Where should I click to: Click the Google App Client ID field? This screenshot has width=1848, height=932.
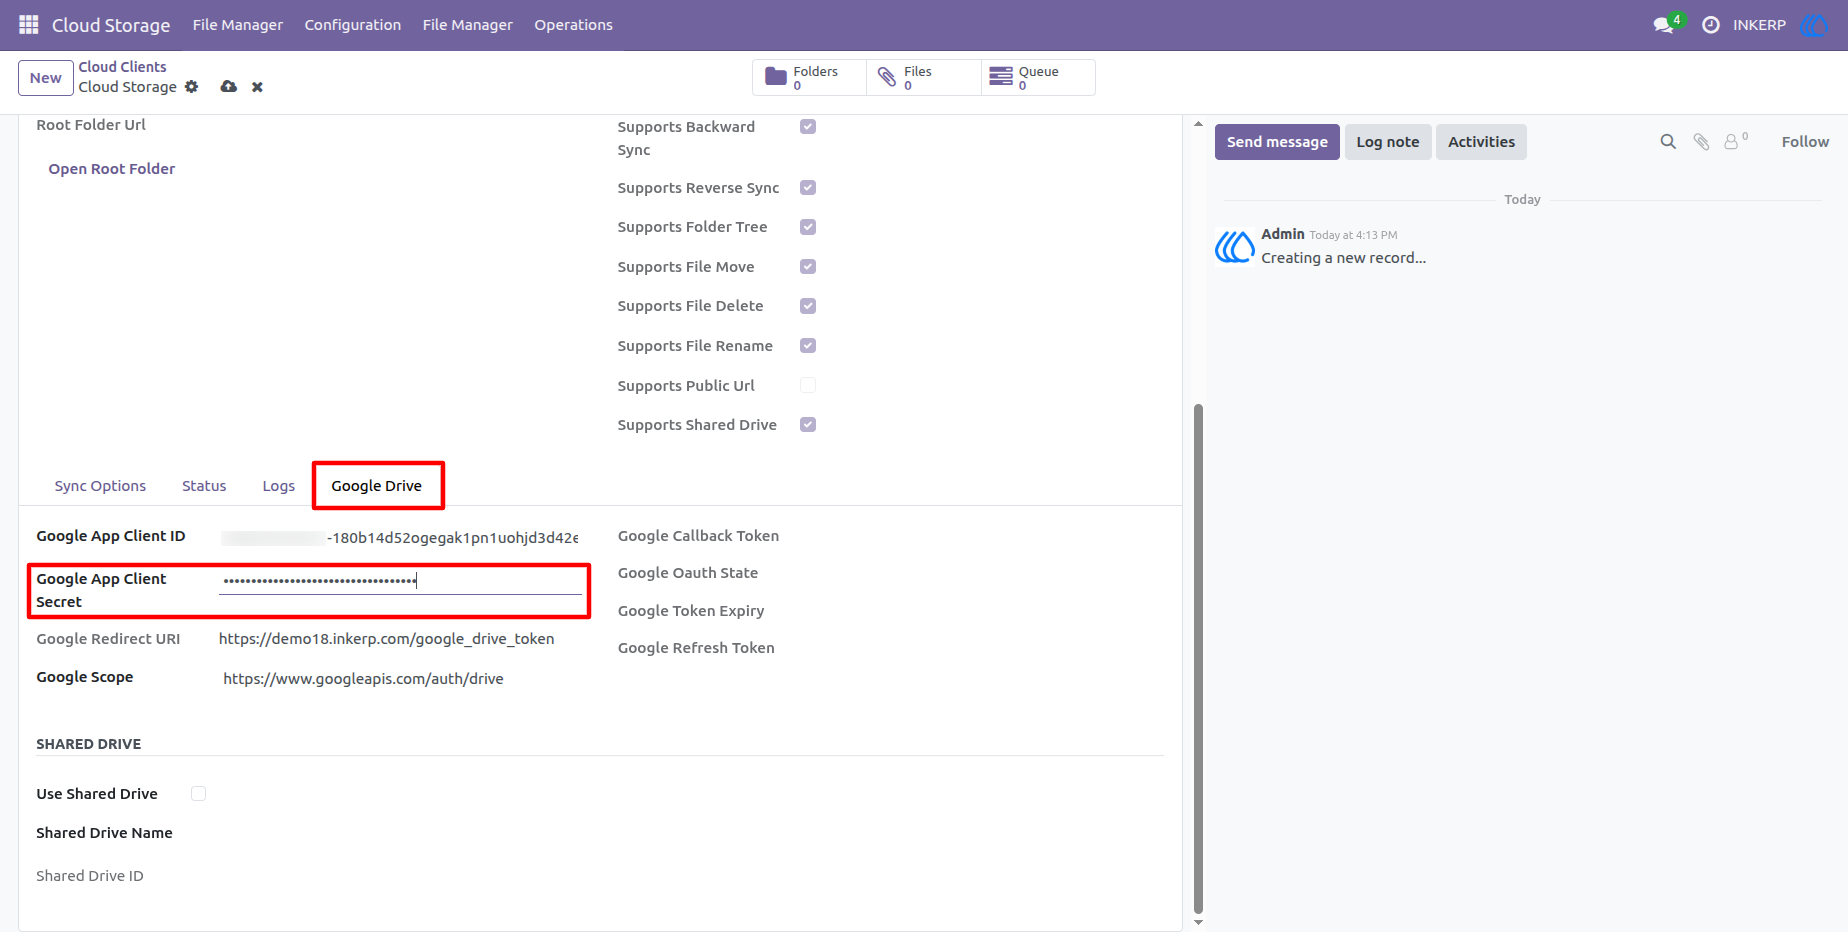[x=400, y=538]
